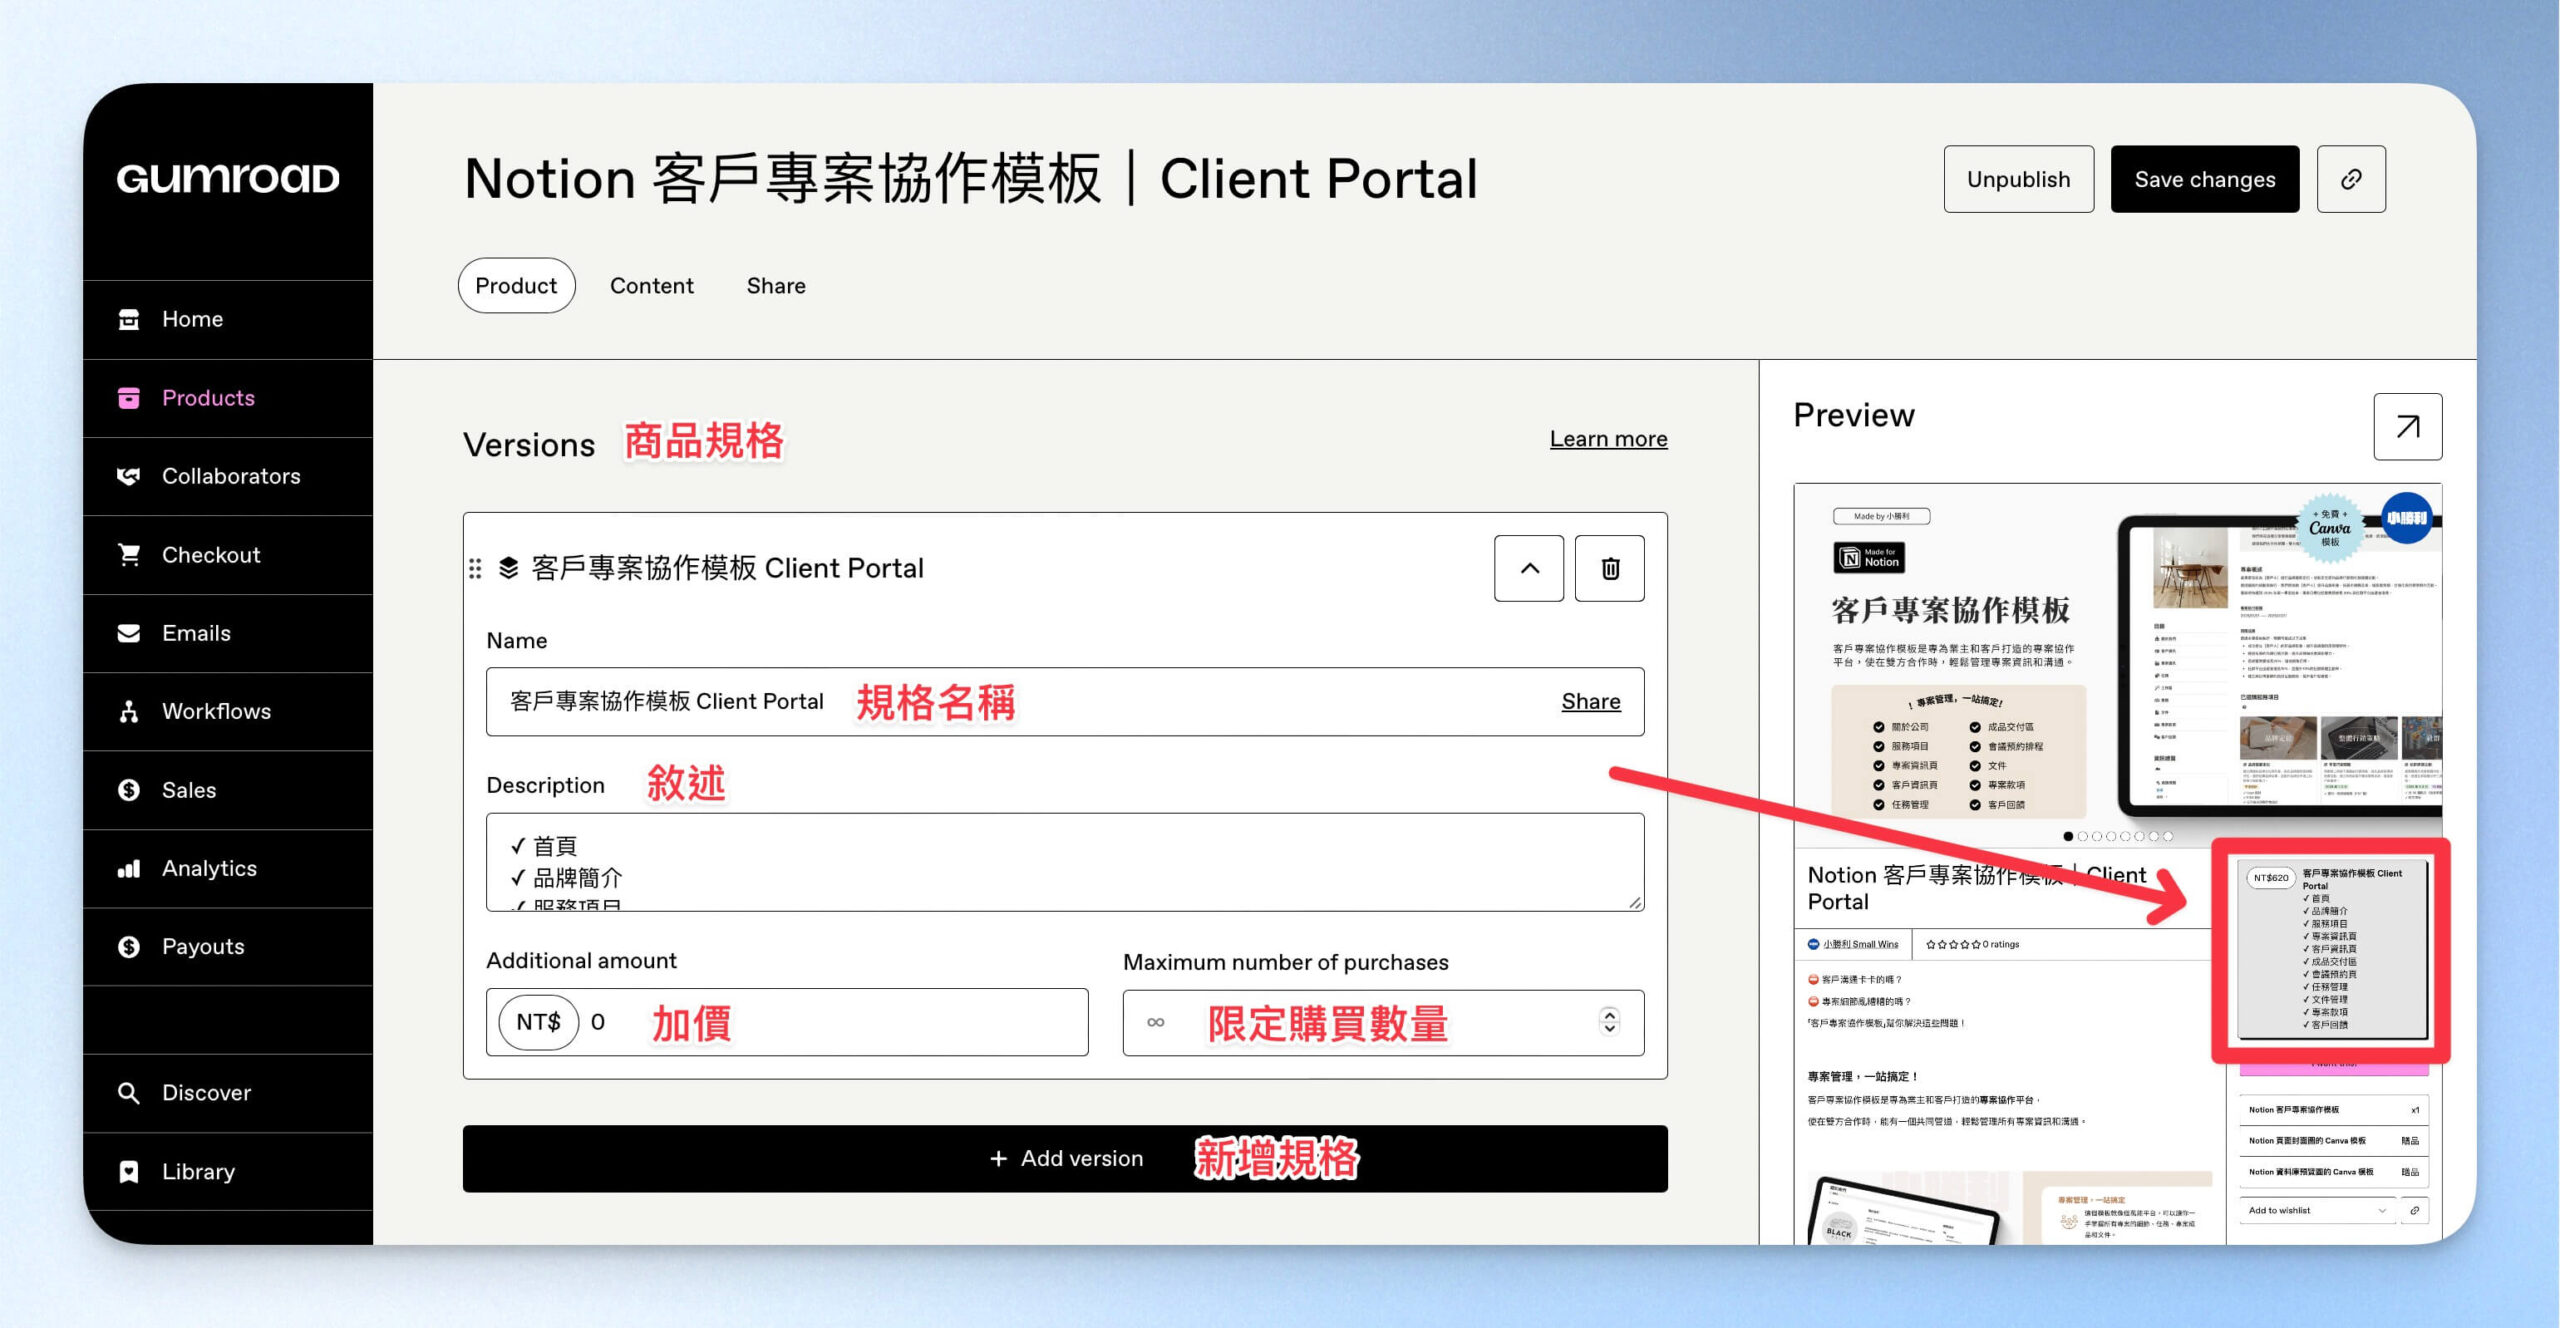Click the Collaborators handshake icon
Viewport: 2560px width, 1328px height.
pyautogui.click(x=129, y=476)
